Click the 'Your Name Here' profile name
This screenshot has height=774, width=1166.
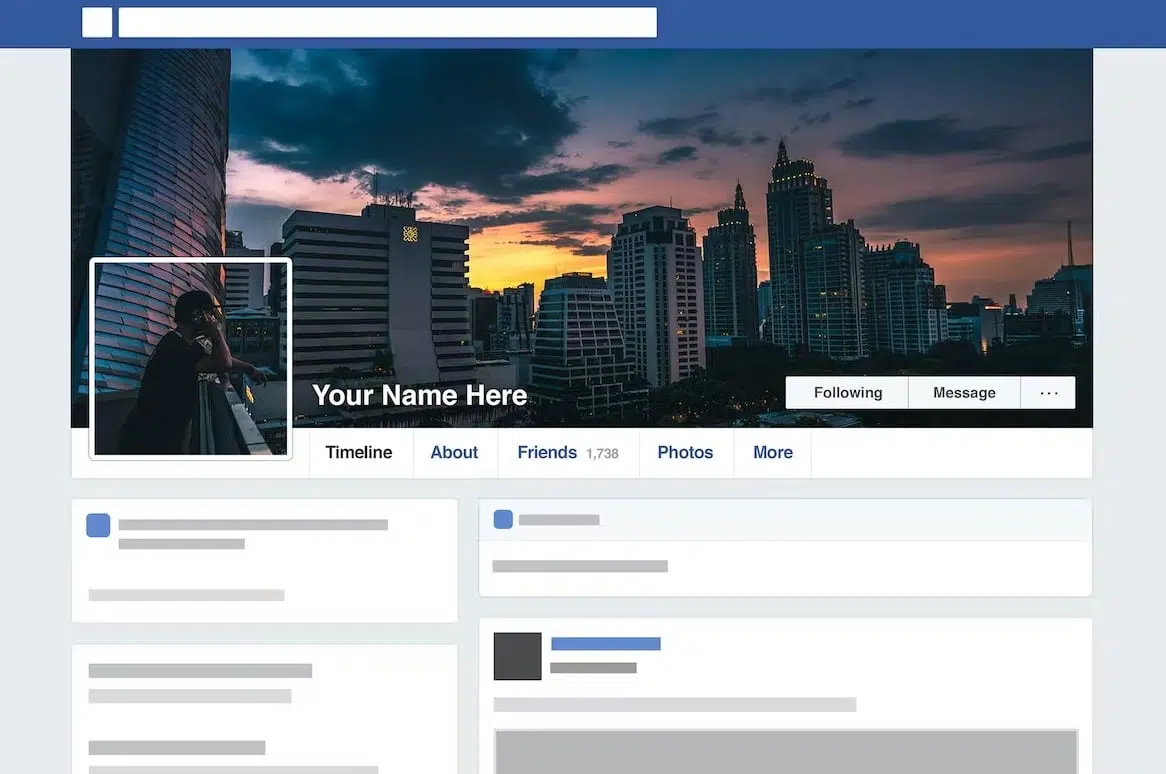click(x=419, y=396)
